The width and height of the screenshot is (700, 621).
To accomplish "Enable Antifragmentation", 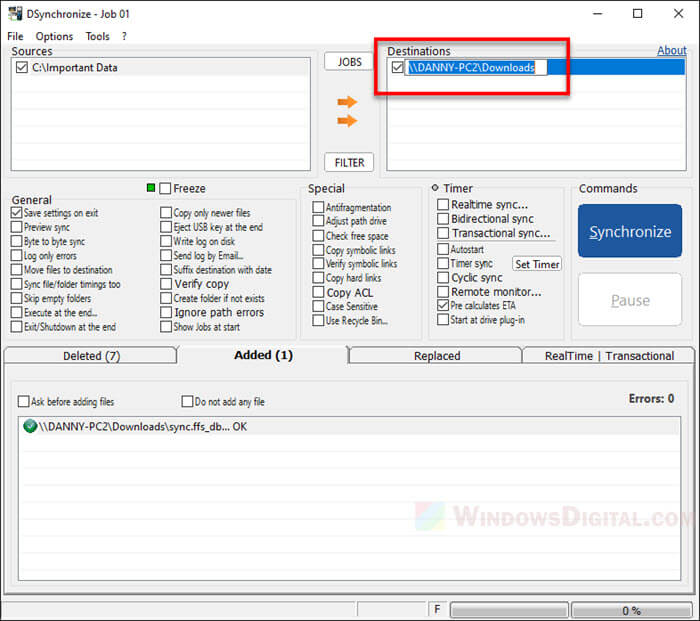I will 318,207.
